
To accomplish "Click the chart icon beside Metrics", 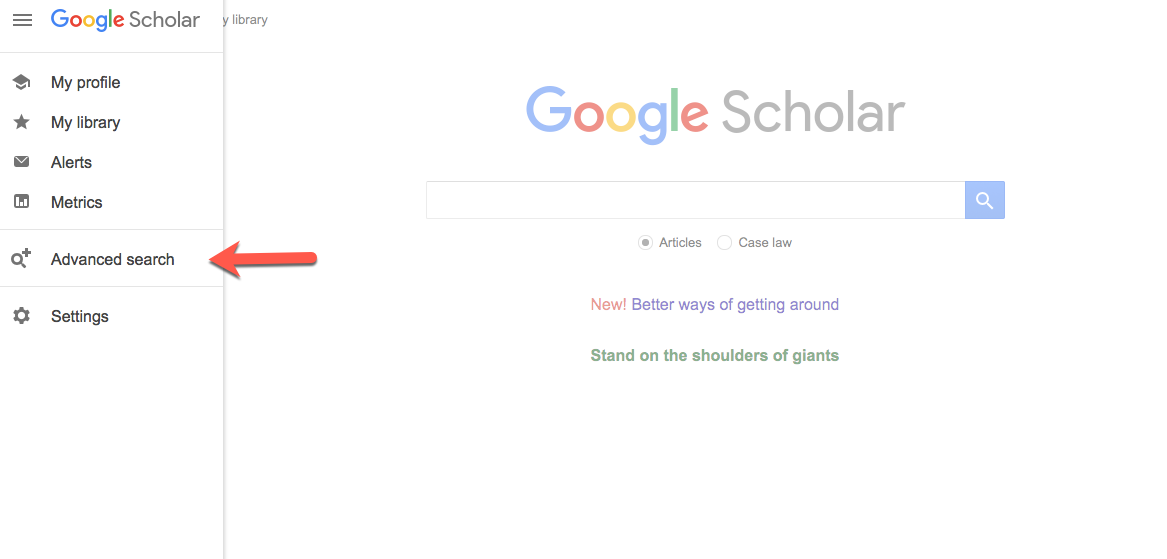I will point(22,202).
